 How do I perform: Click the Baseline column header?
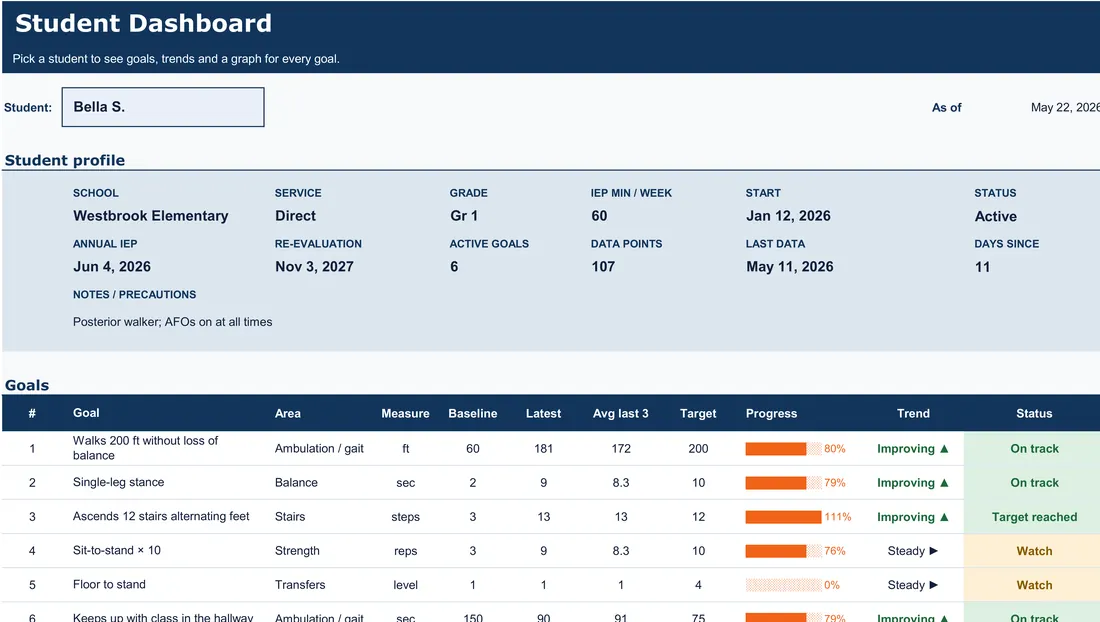[x=473, y=414]
